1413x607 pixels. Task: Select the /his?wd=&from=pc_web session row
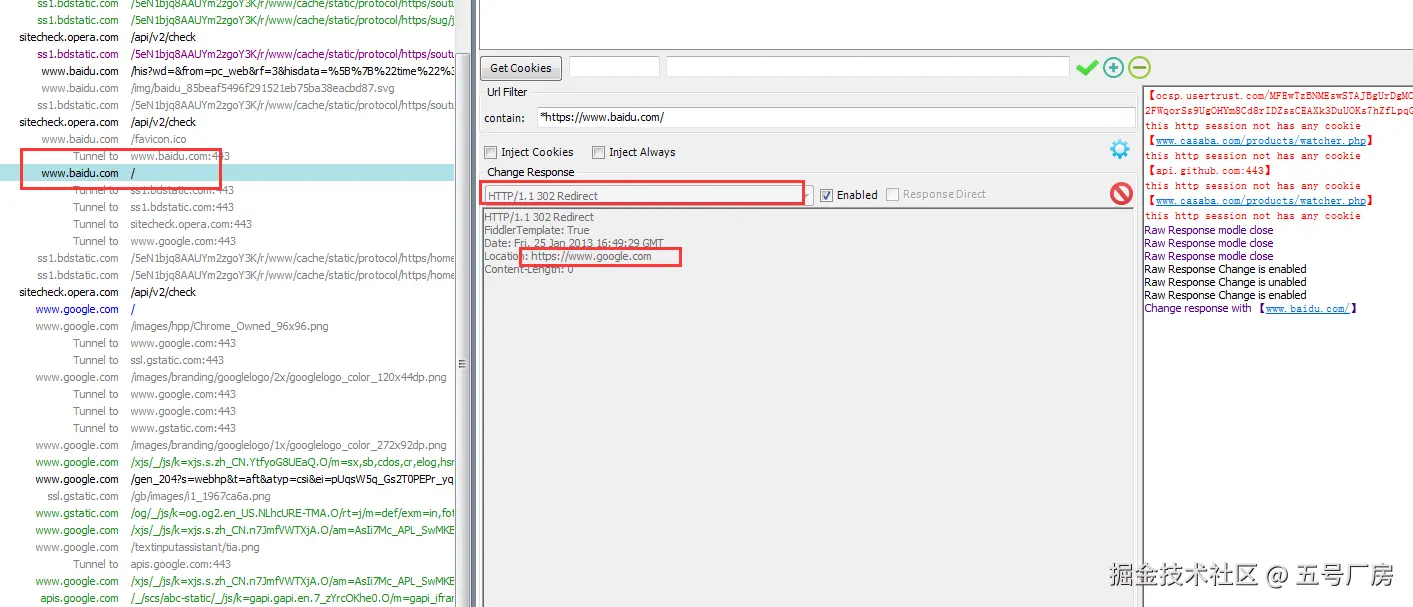pos(227,71)
